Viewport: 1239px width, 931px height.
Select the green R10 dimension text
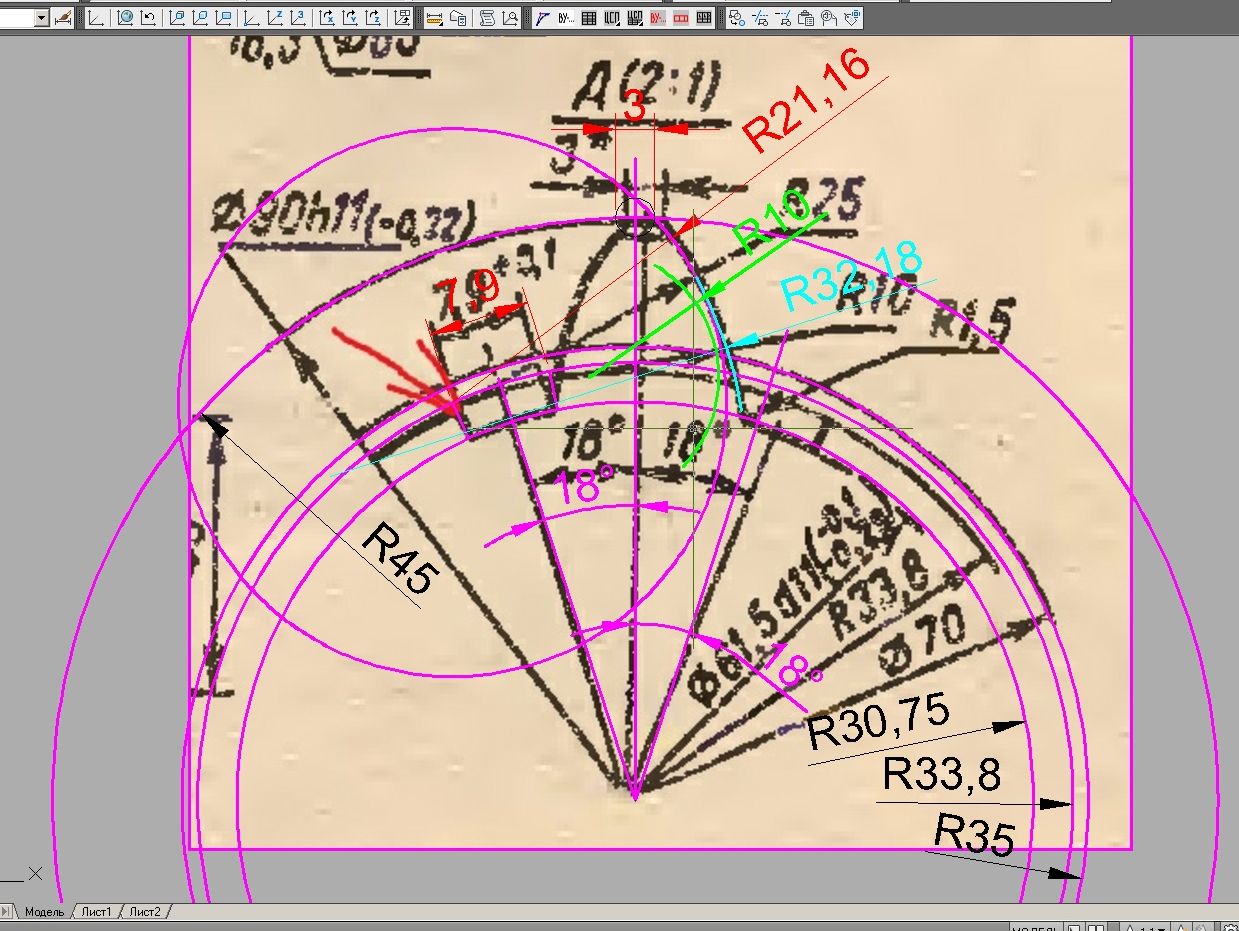click(771, 222)
